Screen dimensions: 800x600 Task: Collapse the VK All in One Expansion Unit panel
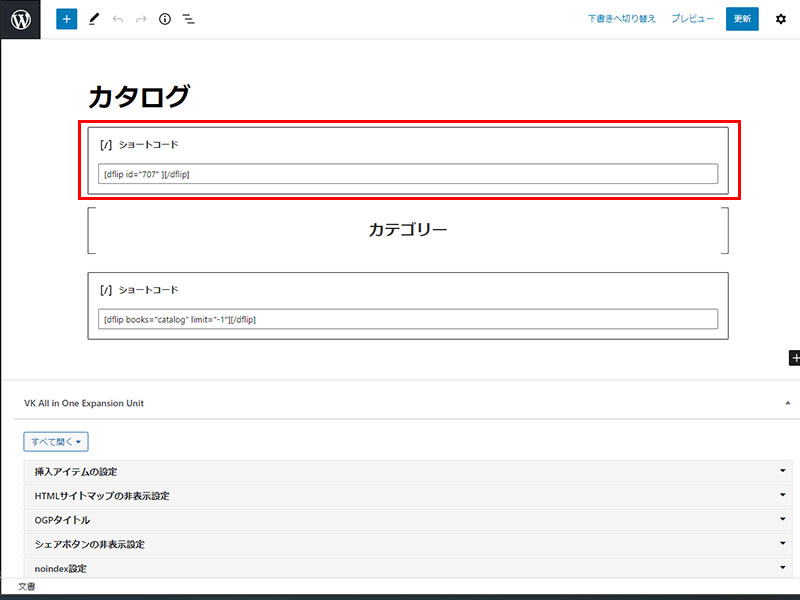pyautogui.click(x=787, y=403)
